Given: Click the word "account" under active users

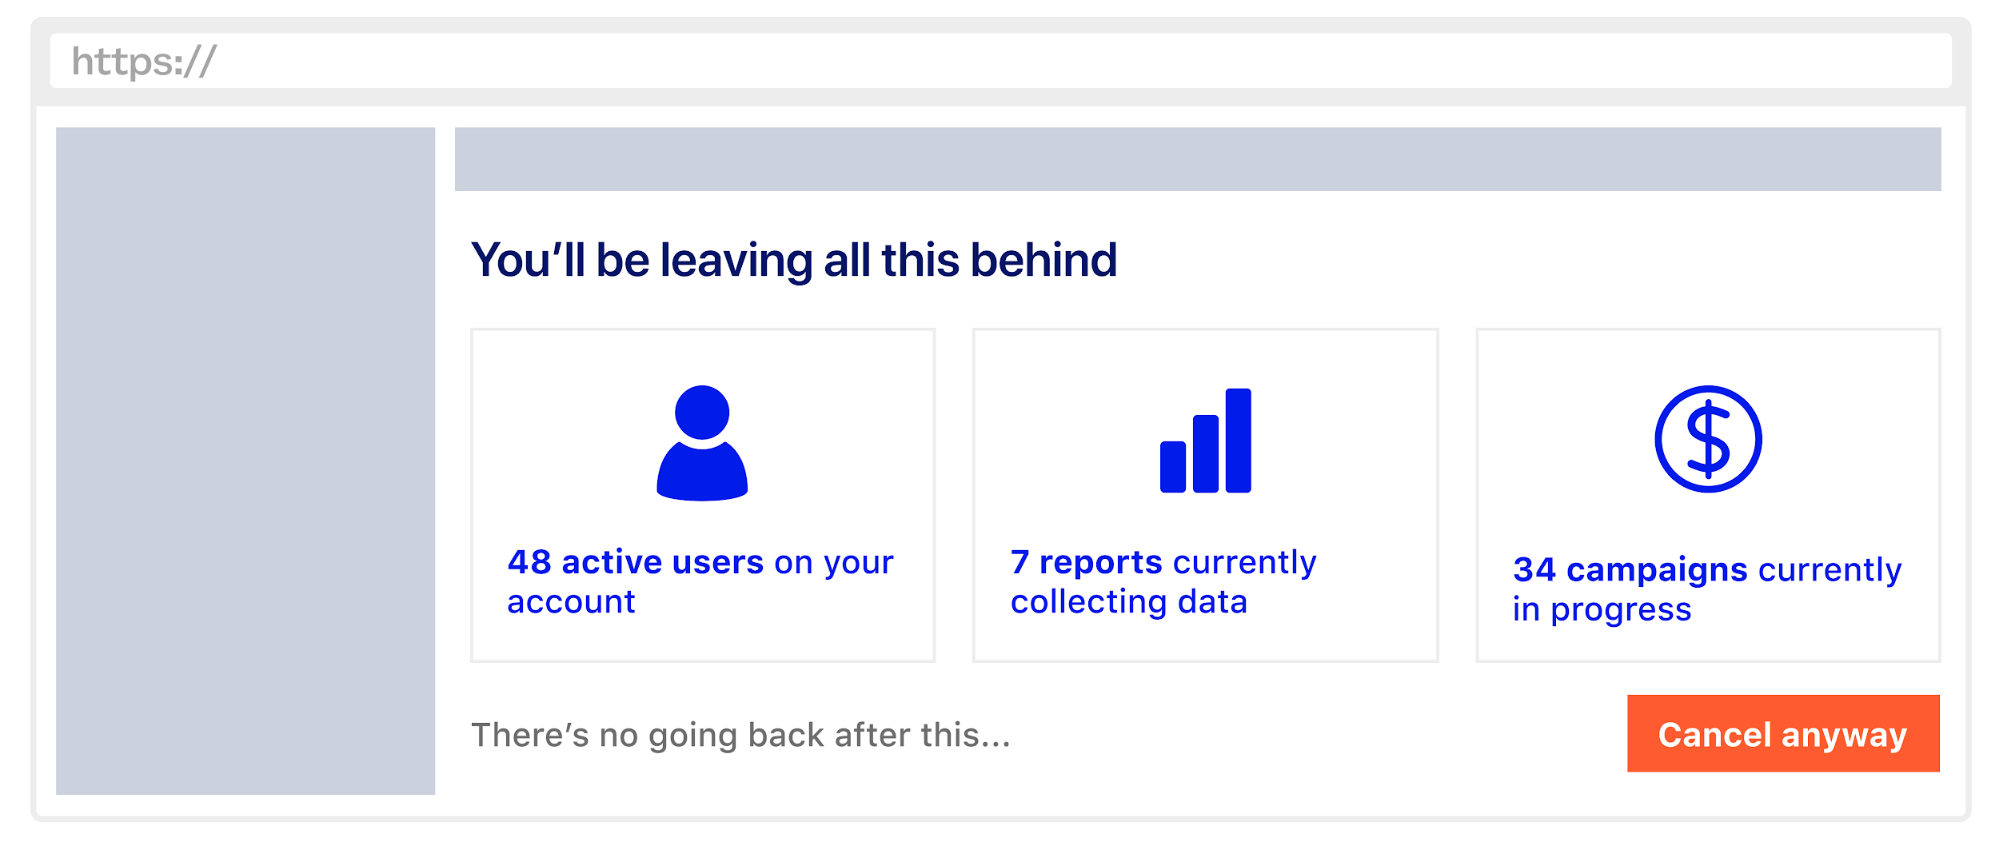Looking at the screenshot, I should coord(571,602).
